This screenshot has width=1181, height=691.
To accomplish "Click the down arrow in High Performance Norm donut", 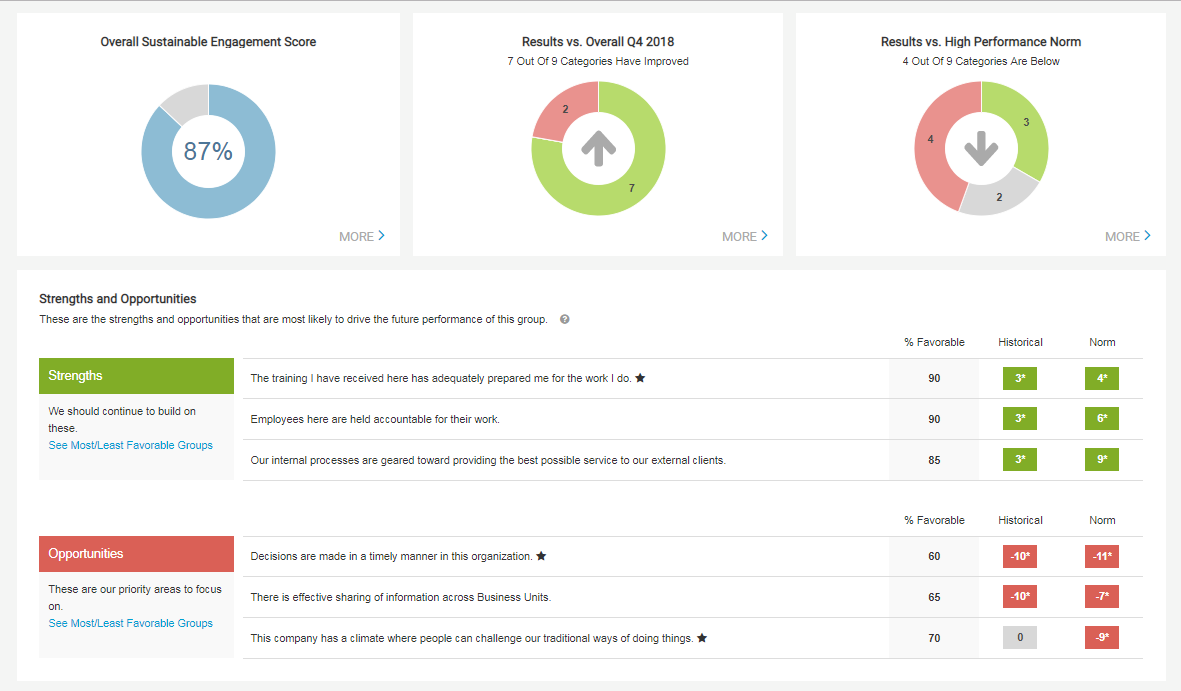I will [981, 149].
